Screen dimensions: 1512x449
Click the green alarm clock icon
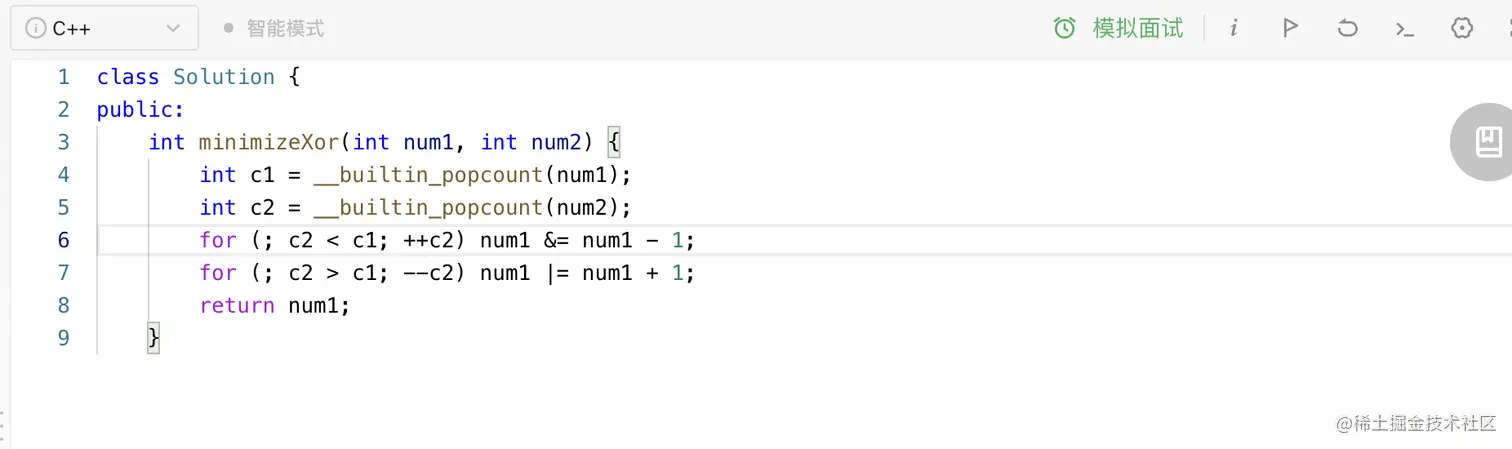click(x=1065, y=28)
